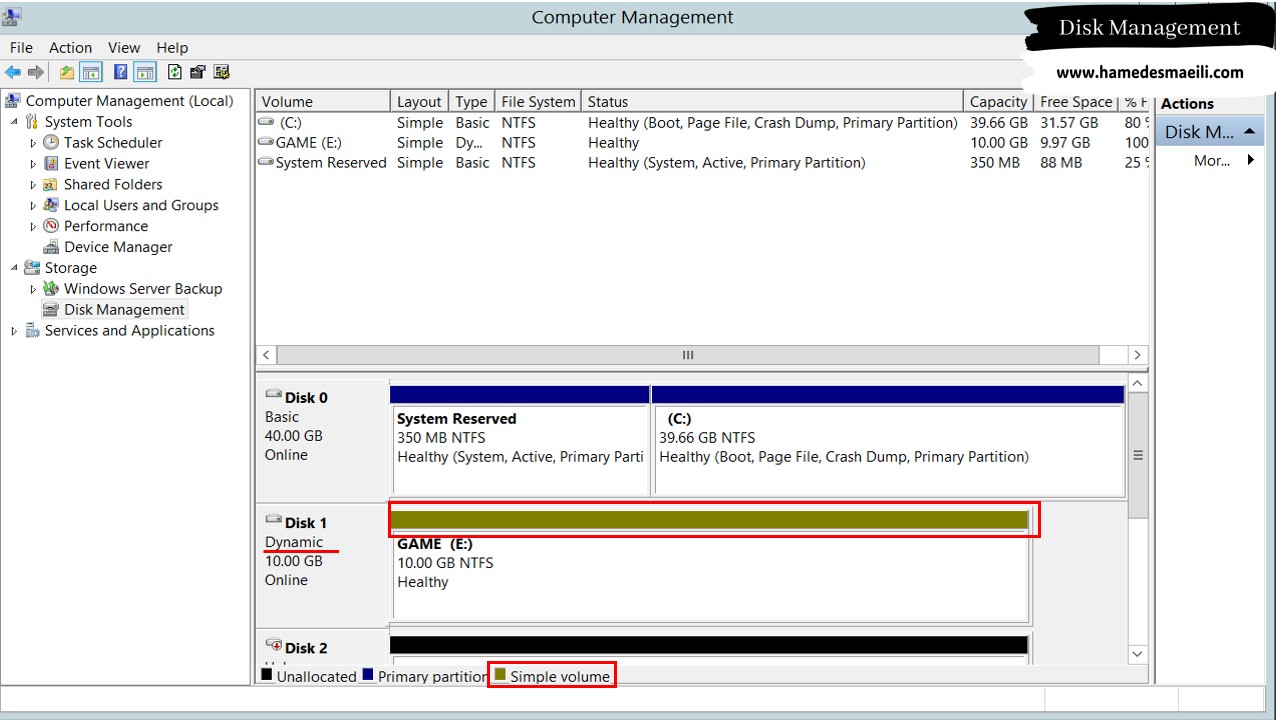Expand the Performance branch arrow
The height and width of the screenshot is (720, 1280).
pyautogui.click(x=33, y=227)
